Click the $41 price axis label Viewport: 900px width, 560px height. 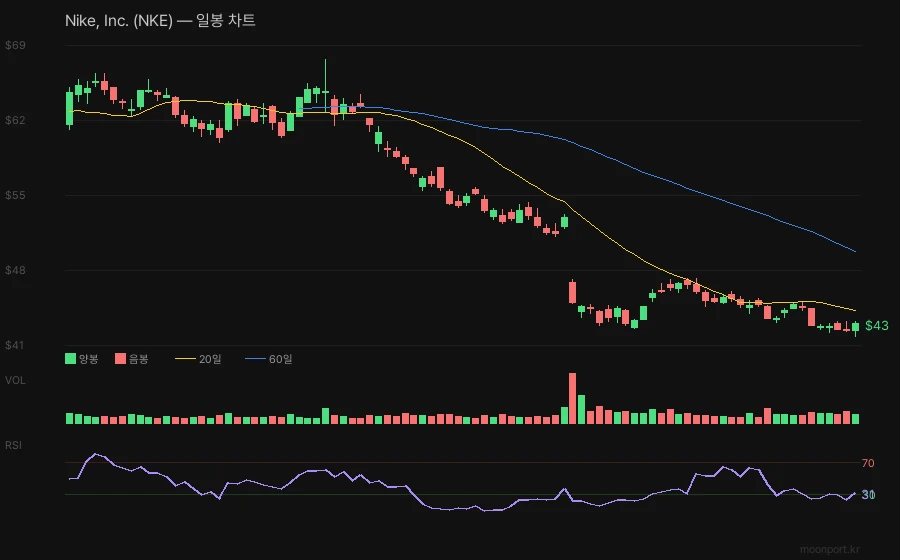point(15,345)
